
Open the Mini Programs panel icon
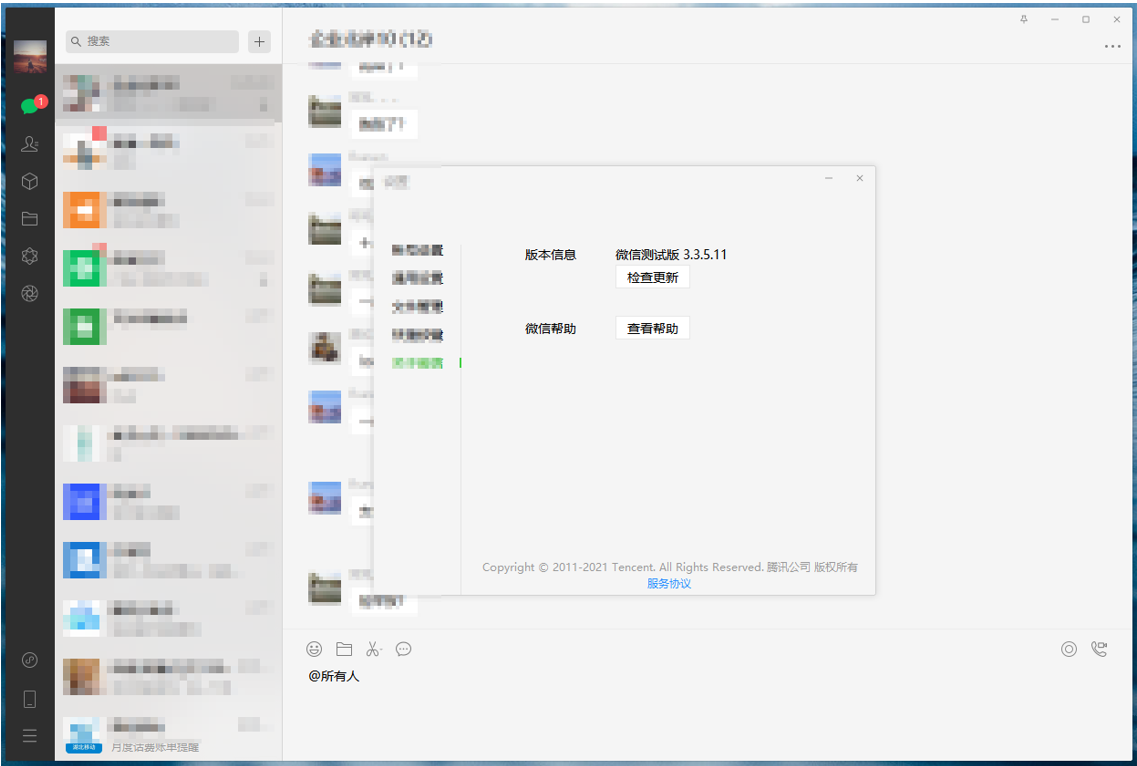point(30,660)
